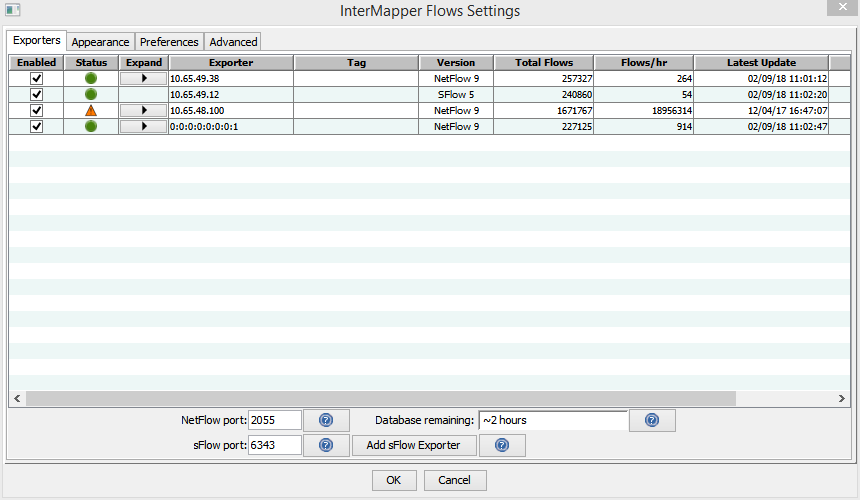This screenshot has height=500, width=860.
Task: Open help beside Add sFlow Exporter
Action: [x=502, y=445]
